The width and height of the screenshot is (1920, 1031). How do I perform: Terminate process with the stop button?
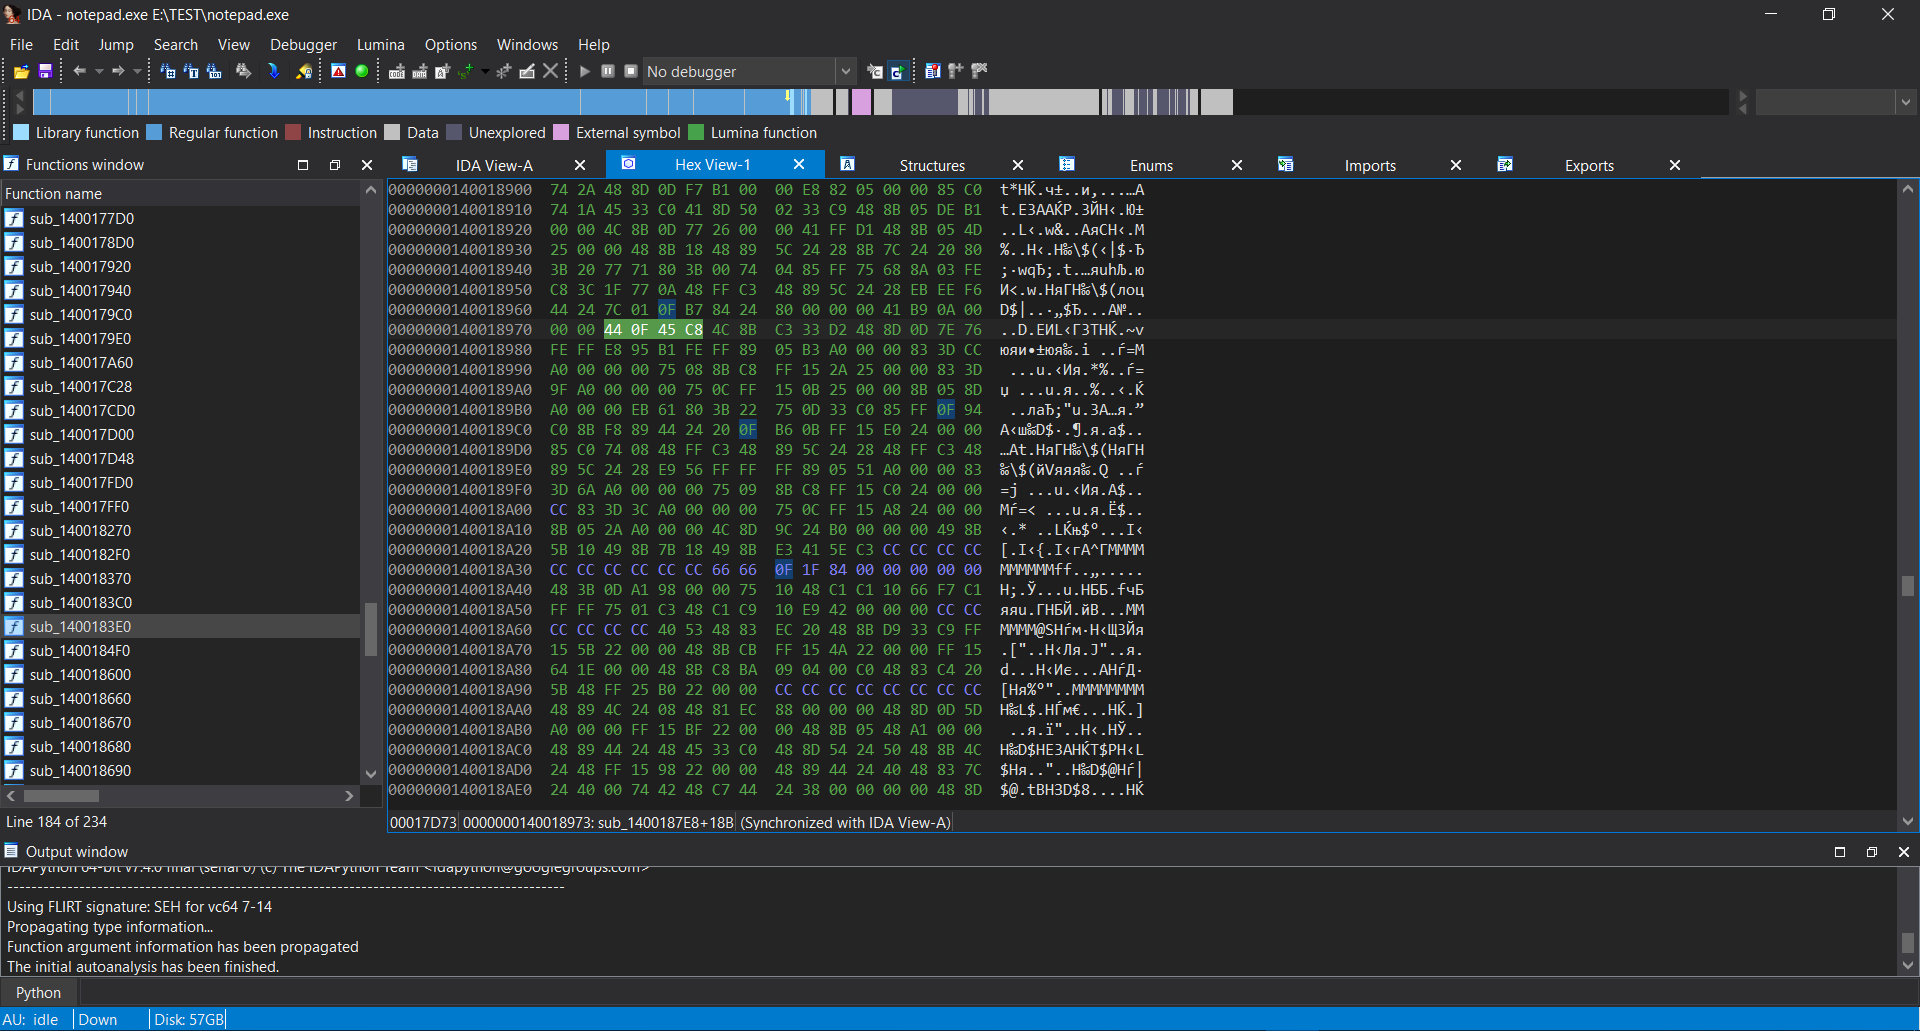[631, 71]
